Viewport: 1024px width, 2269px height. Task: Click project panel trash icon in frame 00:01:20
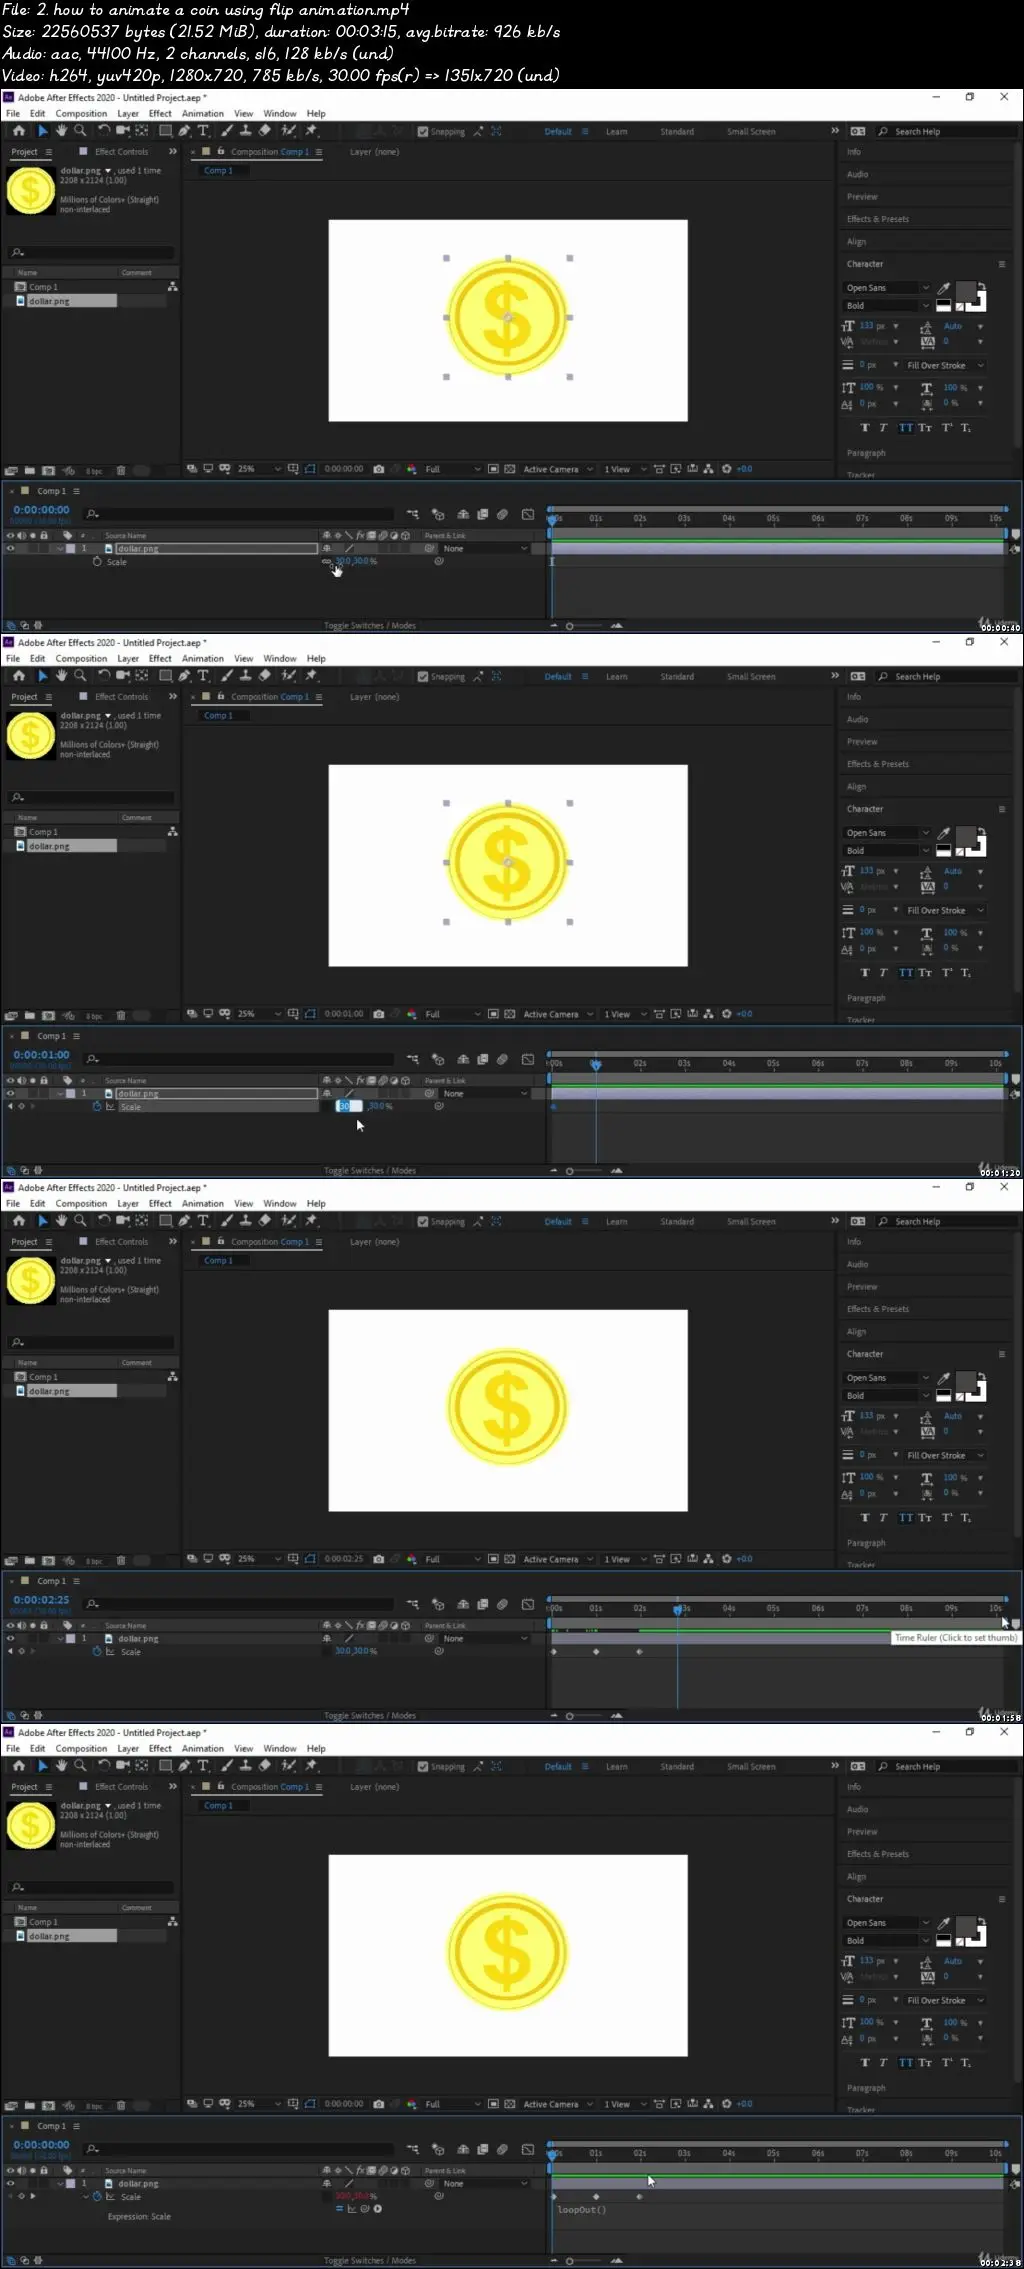pyautogui.click(x=121, y=1015)
